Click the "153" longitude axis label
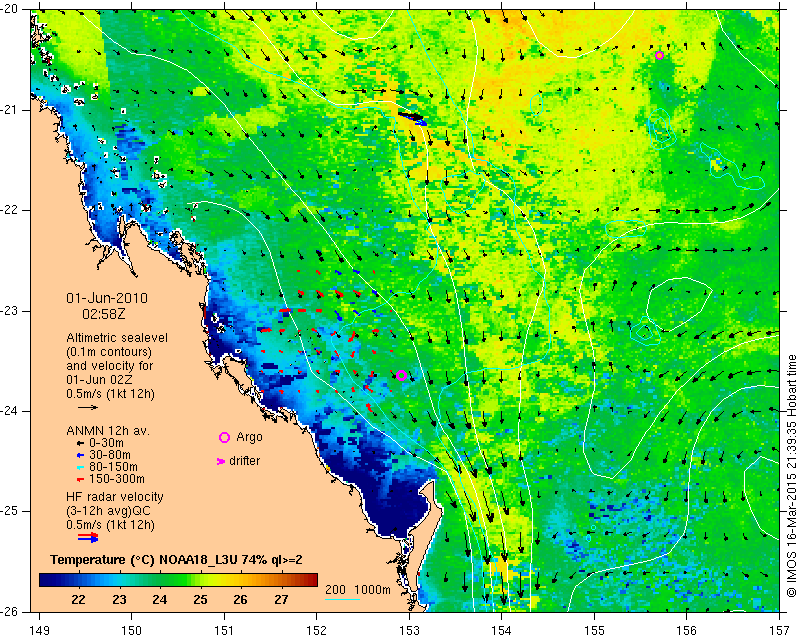The height and width of the screenshot is (640, 800). 409,631
